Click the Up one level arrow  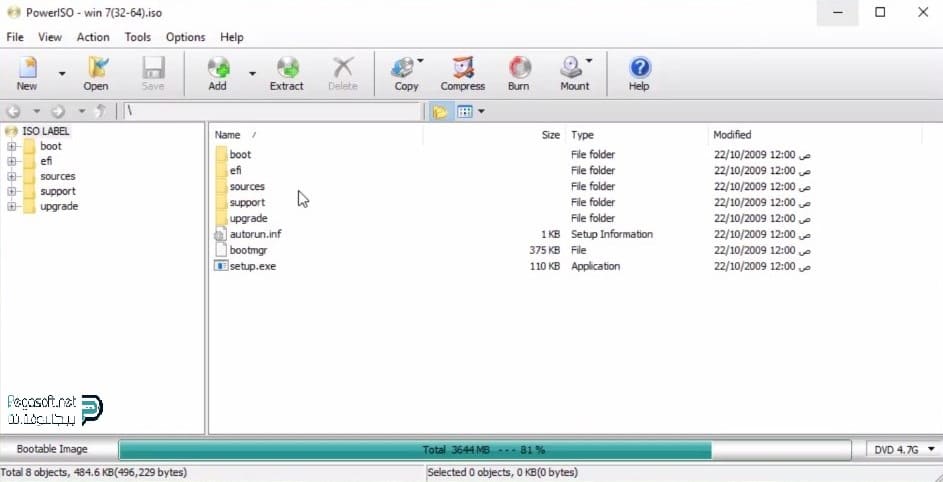click(101, 112)
